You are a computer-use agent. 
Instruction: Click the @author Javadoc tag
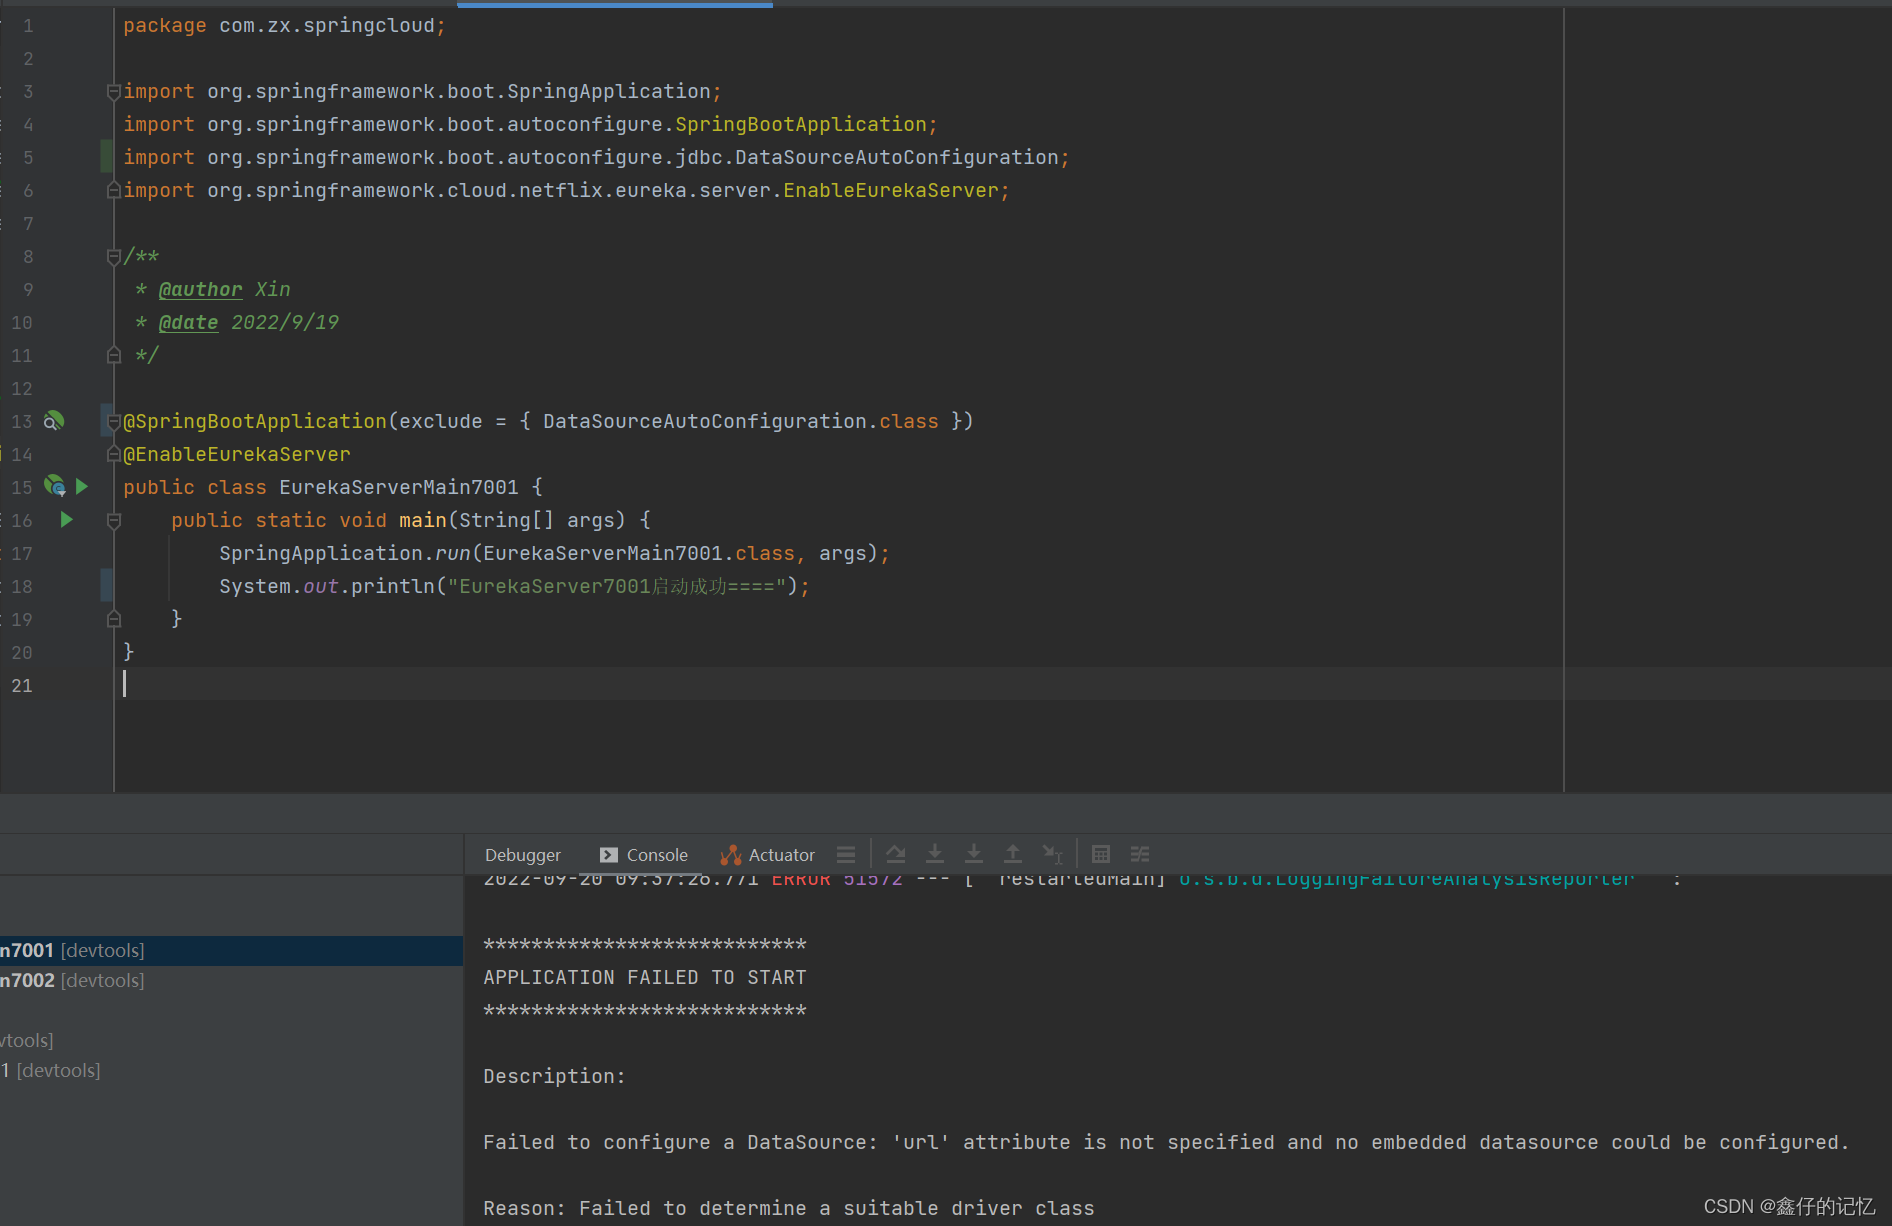(x=200, y=289)
